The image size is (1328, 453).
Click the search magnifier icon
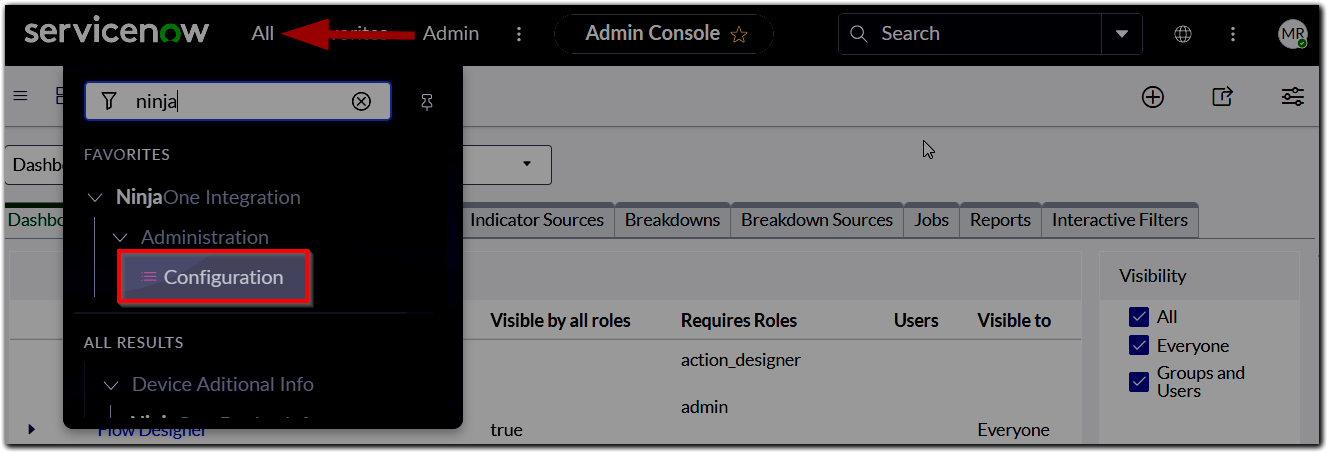pos(857,34)
